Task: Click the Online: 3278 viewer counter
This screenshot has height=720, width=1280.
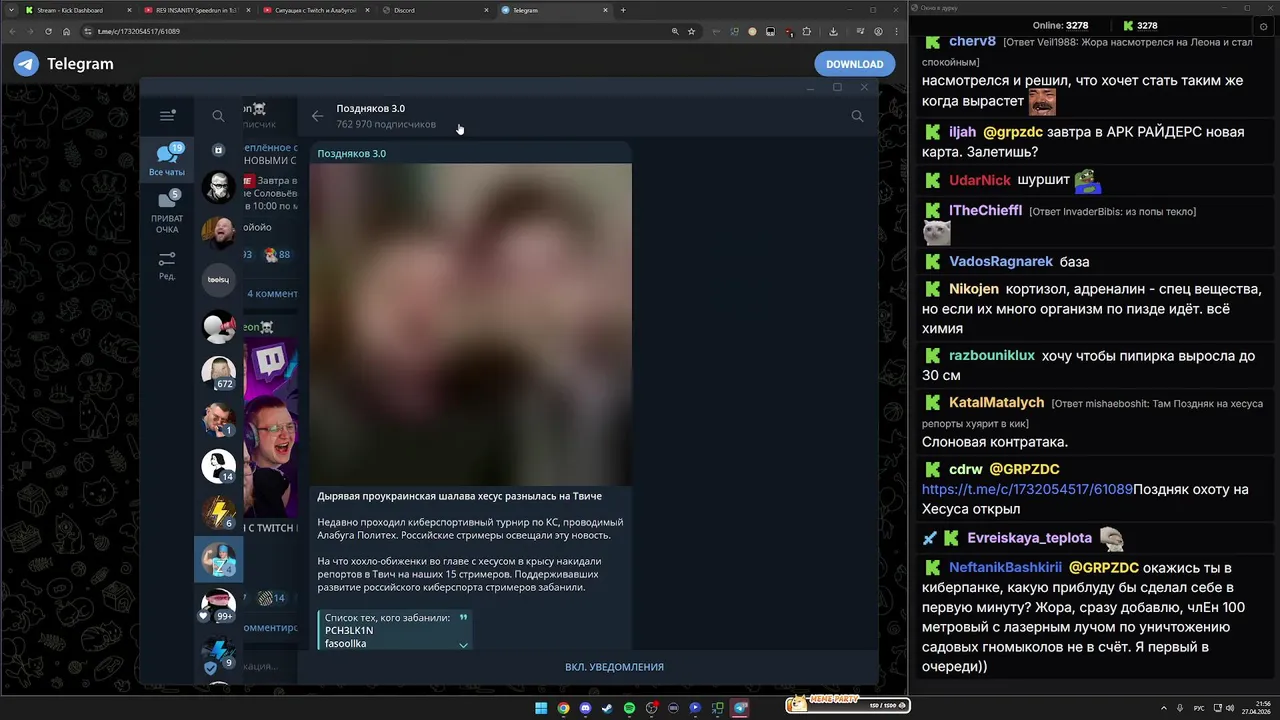Action: tap(1060, 26)
